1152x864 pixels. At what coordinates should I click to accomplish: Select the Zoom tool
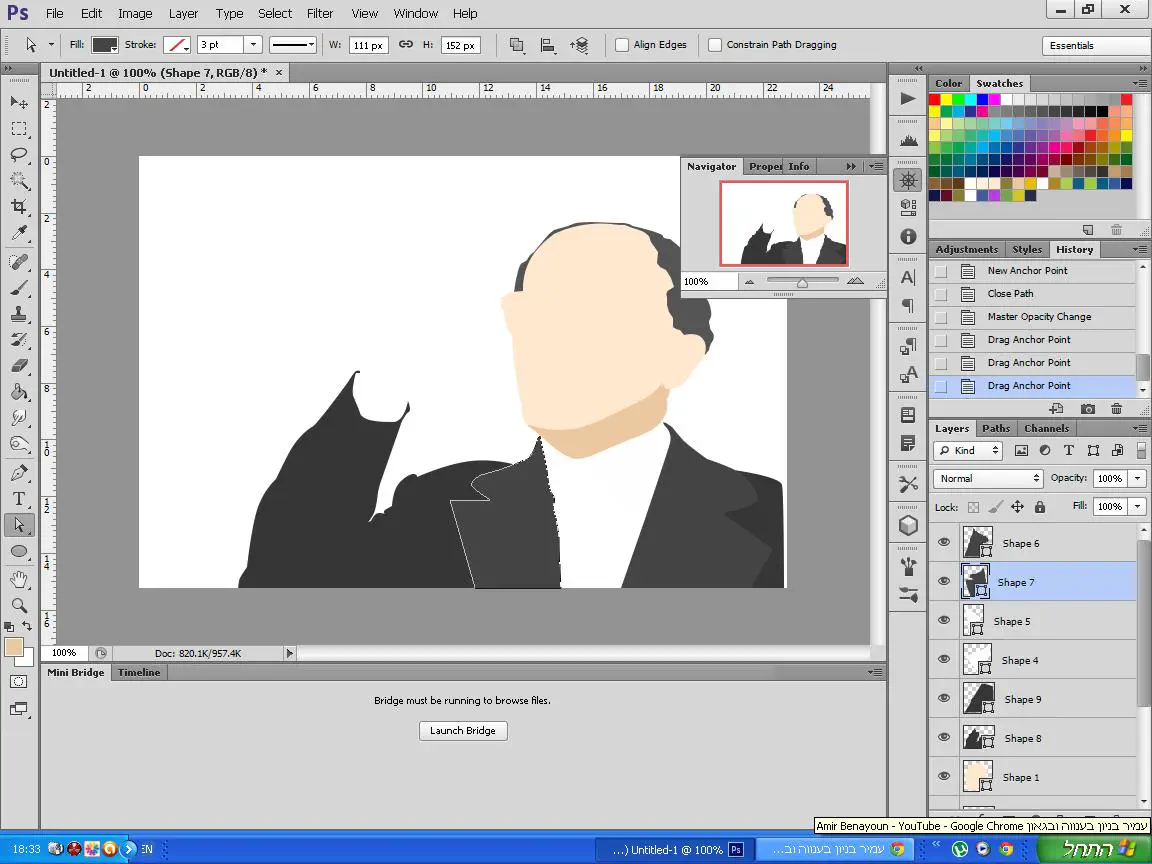(19, 605)
